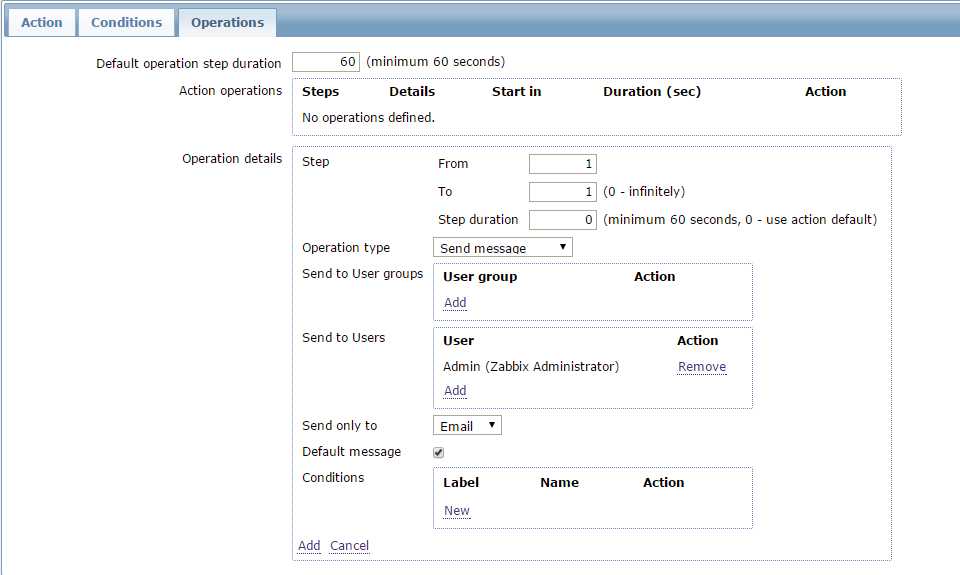Click the '(minimum 60 seconds)' hint text
960x575 pixels.
tap(435, 62)
